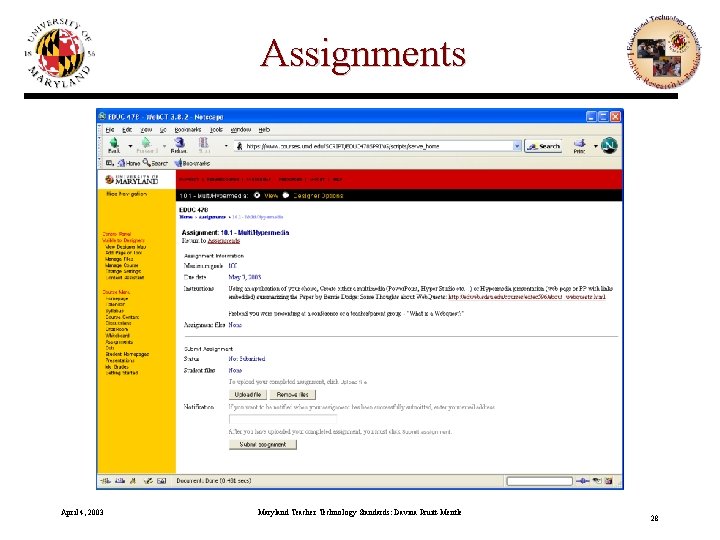The height and width of the screenshot is (540, 720).
Task: Click the status bar progress meter
Action: 540,481
